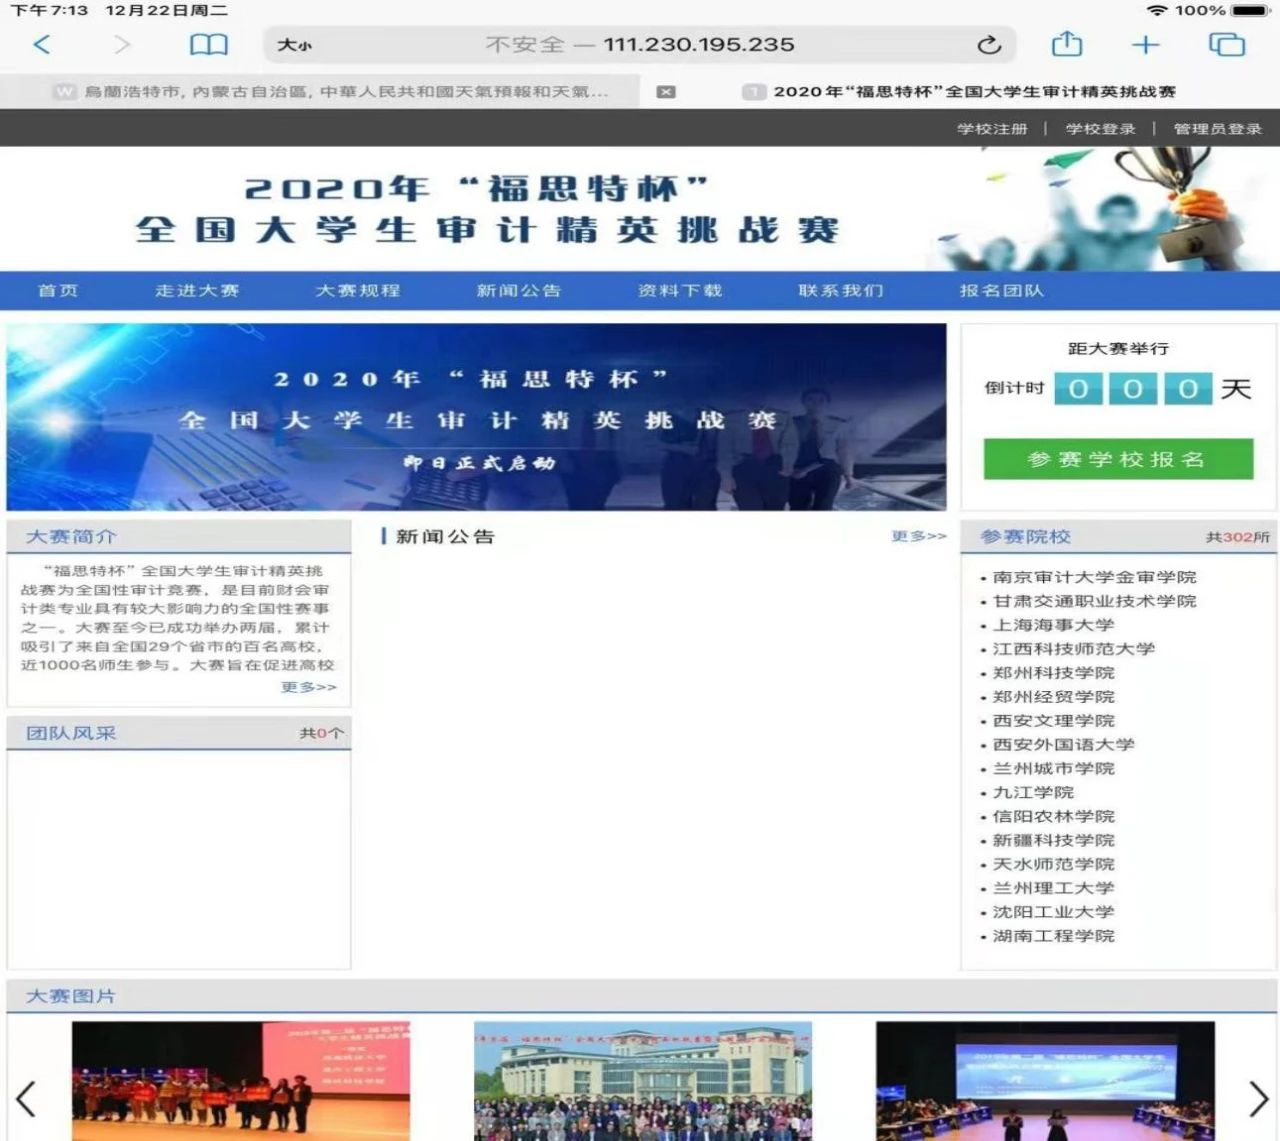The image size is (1280, 1141).
Task: Open 资料下载 navigation item
Action: point(680,291)
